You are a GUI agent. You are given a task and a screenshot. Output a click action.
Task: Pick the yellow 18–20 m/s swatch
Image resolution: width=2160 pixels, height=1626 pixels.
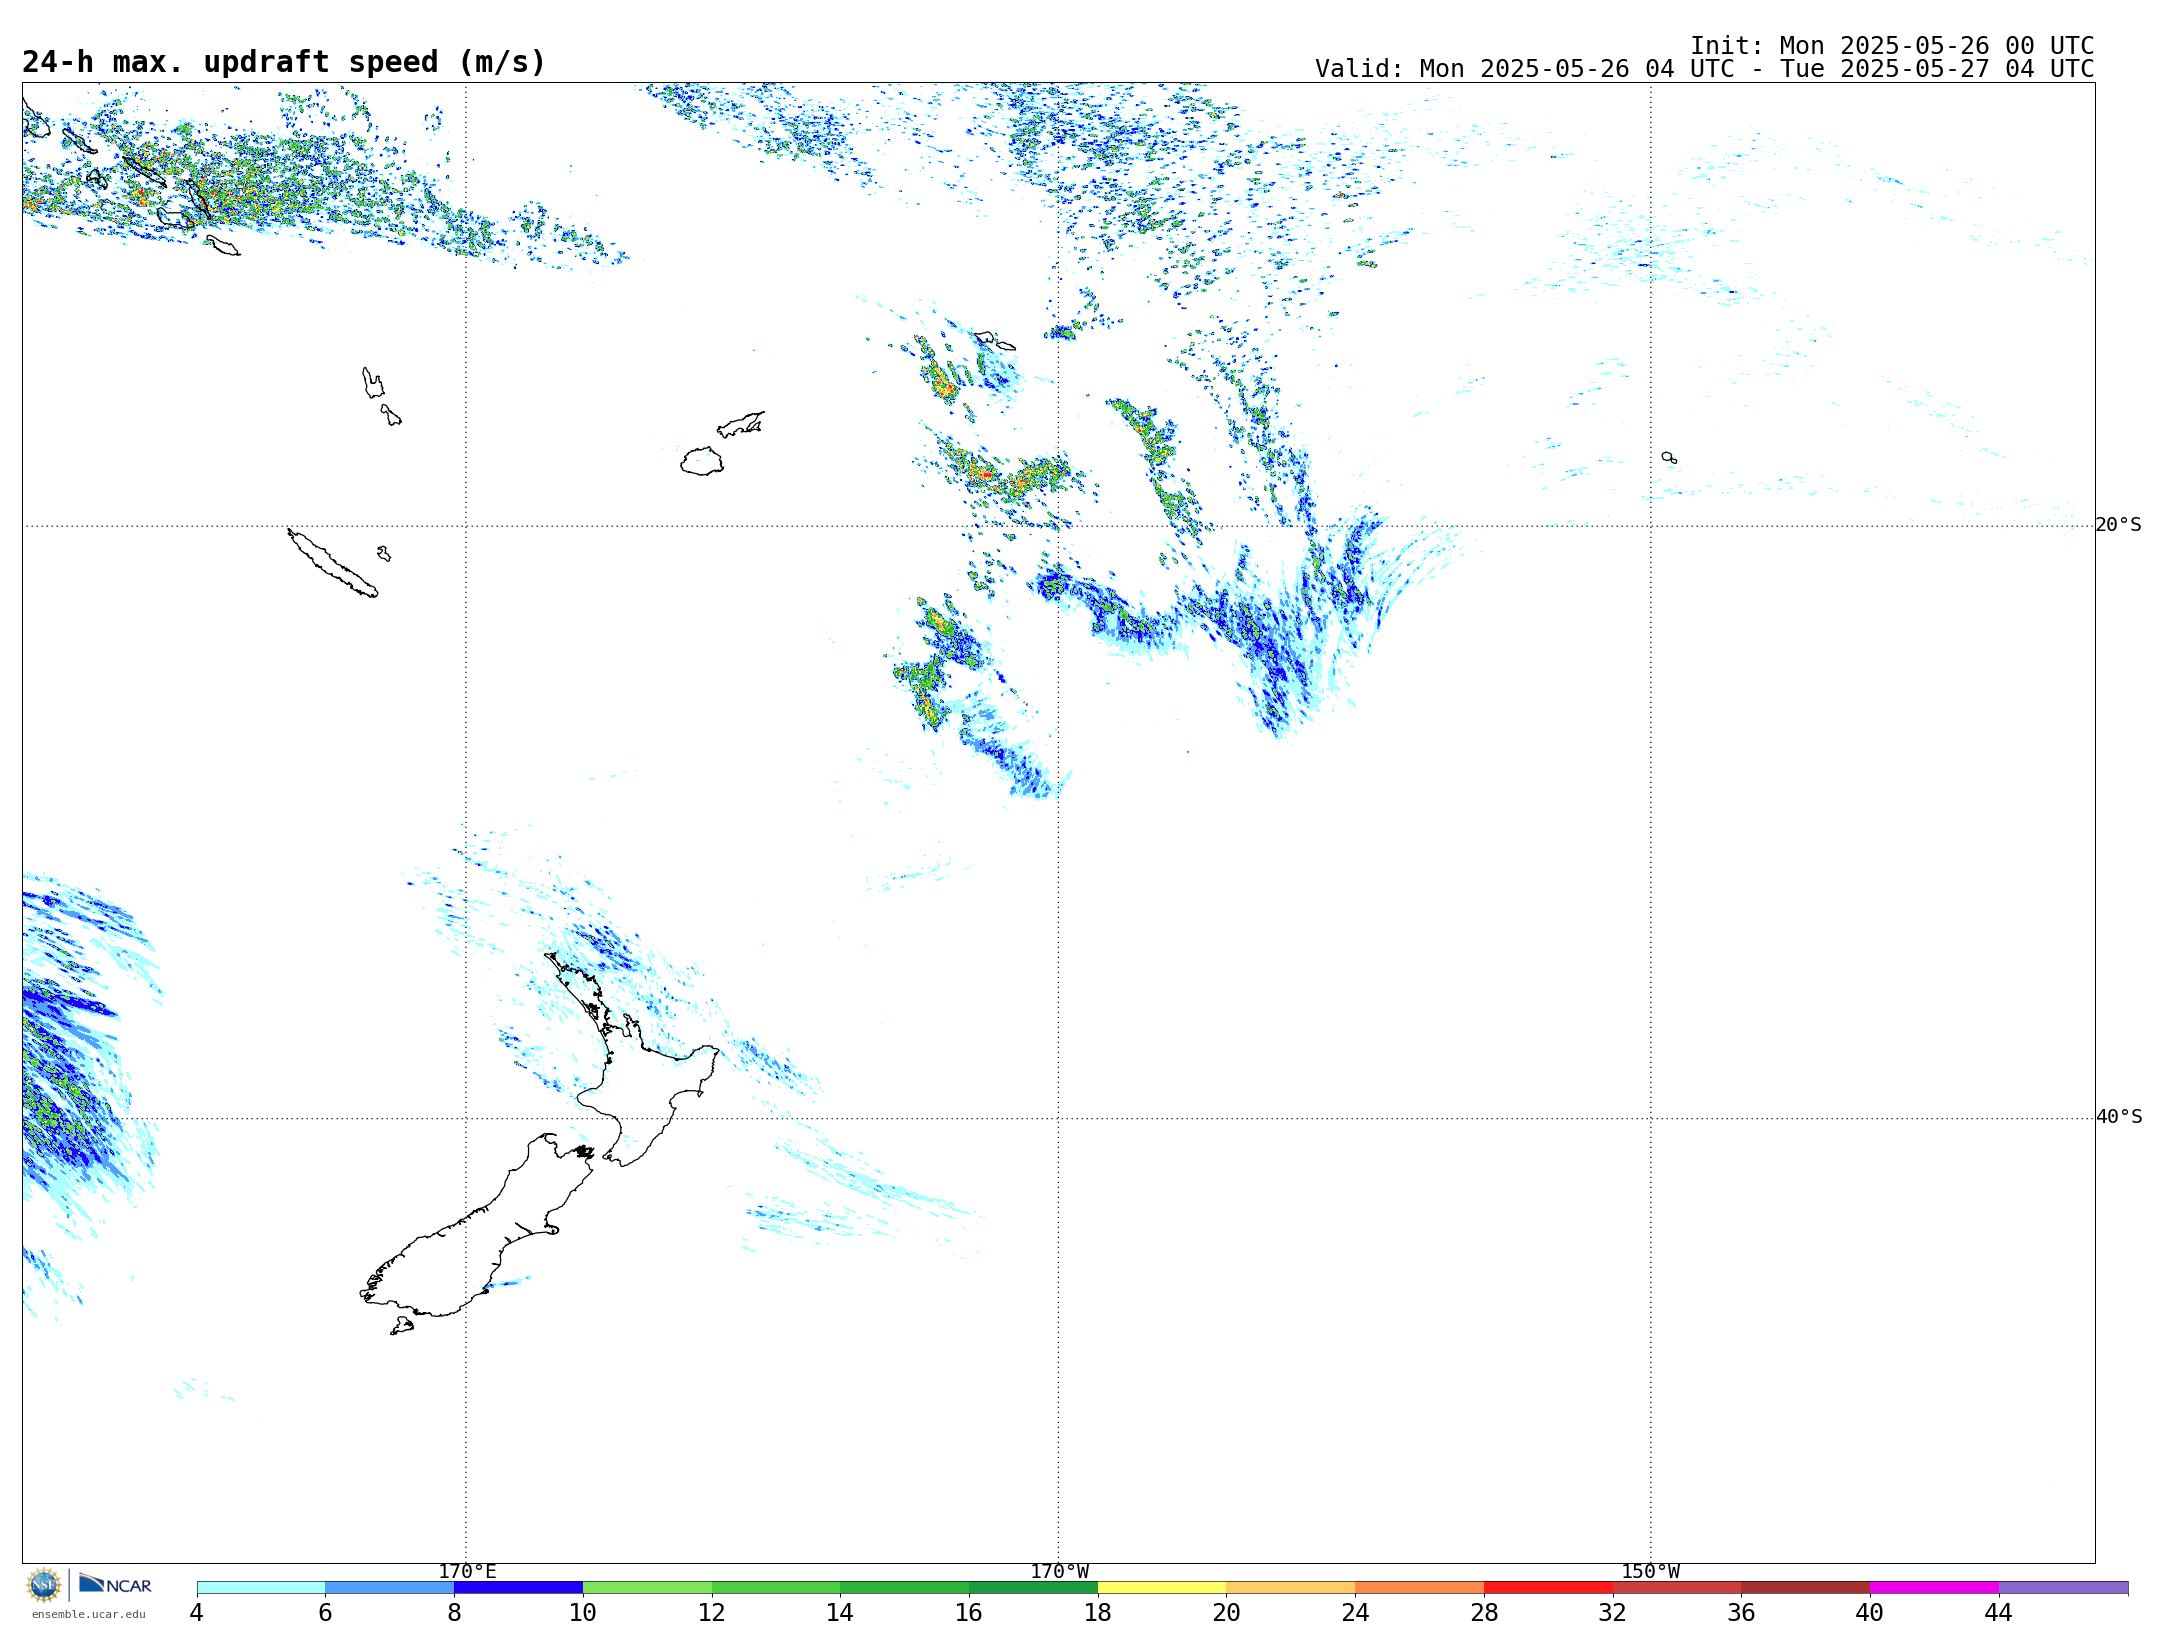click(x=1162, y=1588)
